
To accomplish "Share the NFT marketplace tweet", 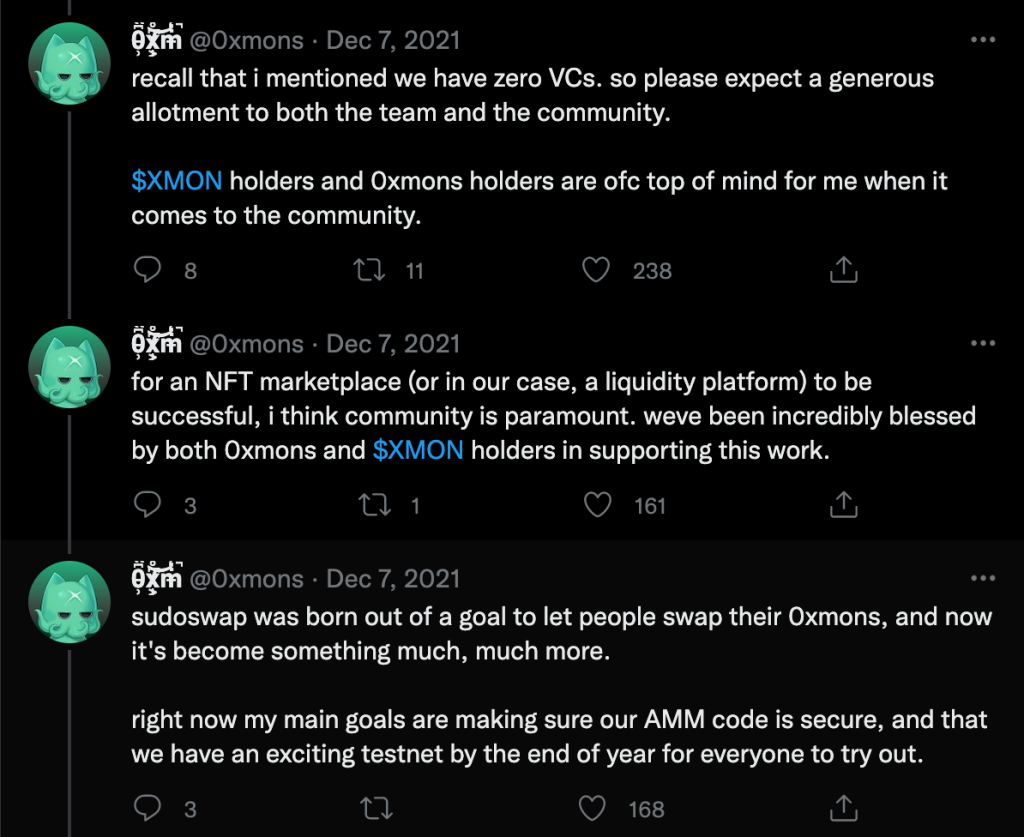I will 844,505.
